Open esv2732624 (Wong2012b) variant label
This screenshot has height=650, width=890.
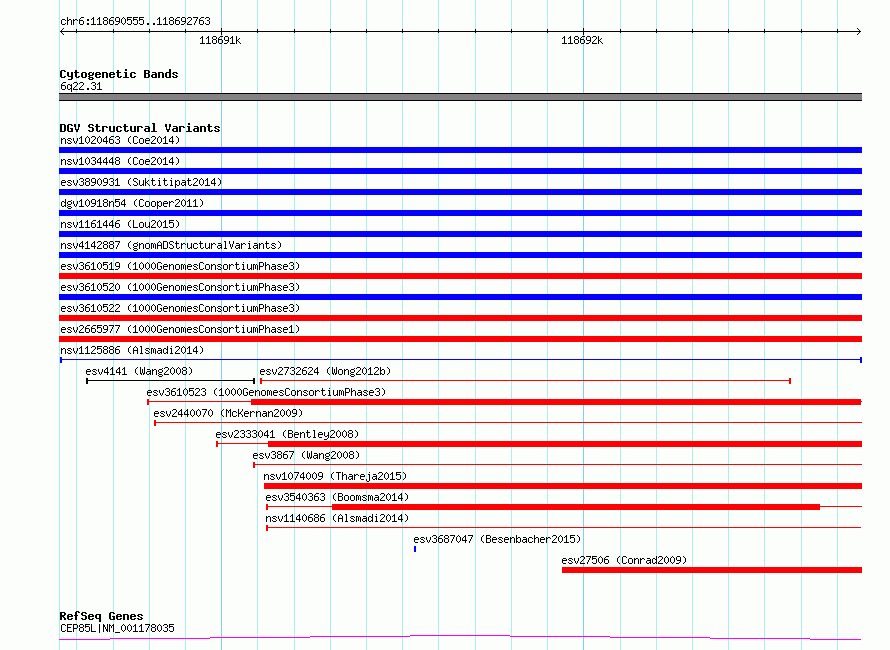pyautogui.click(x=325, y=371)
